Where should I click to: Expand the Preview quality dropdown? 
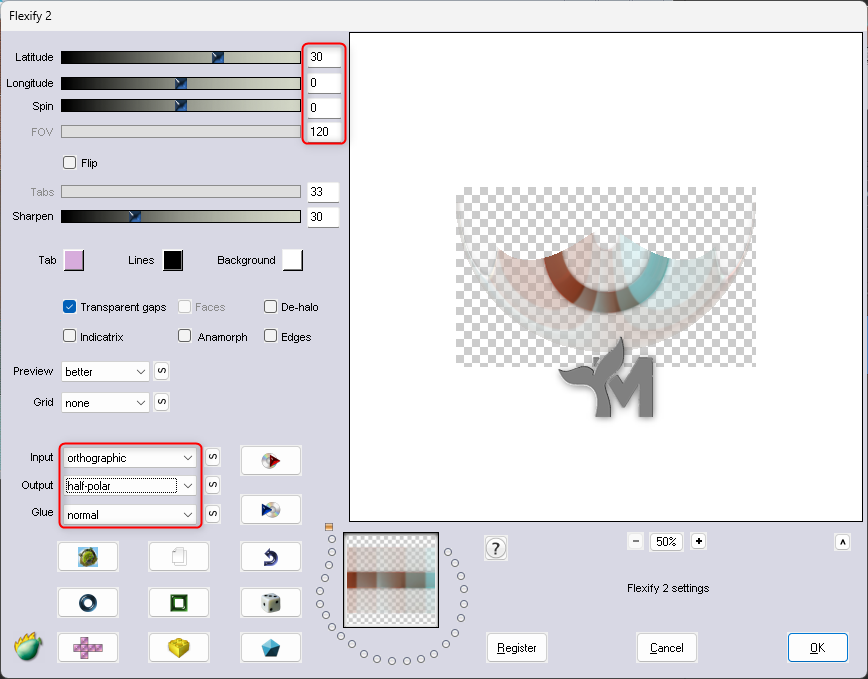coord(105,372)
